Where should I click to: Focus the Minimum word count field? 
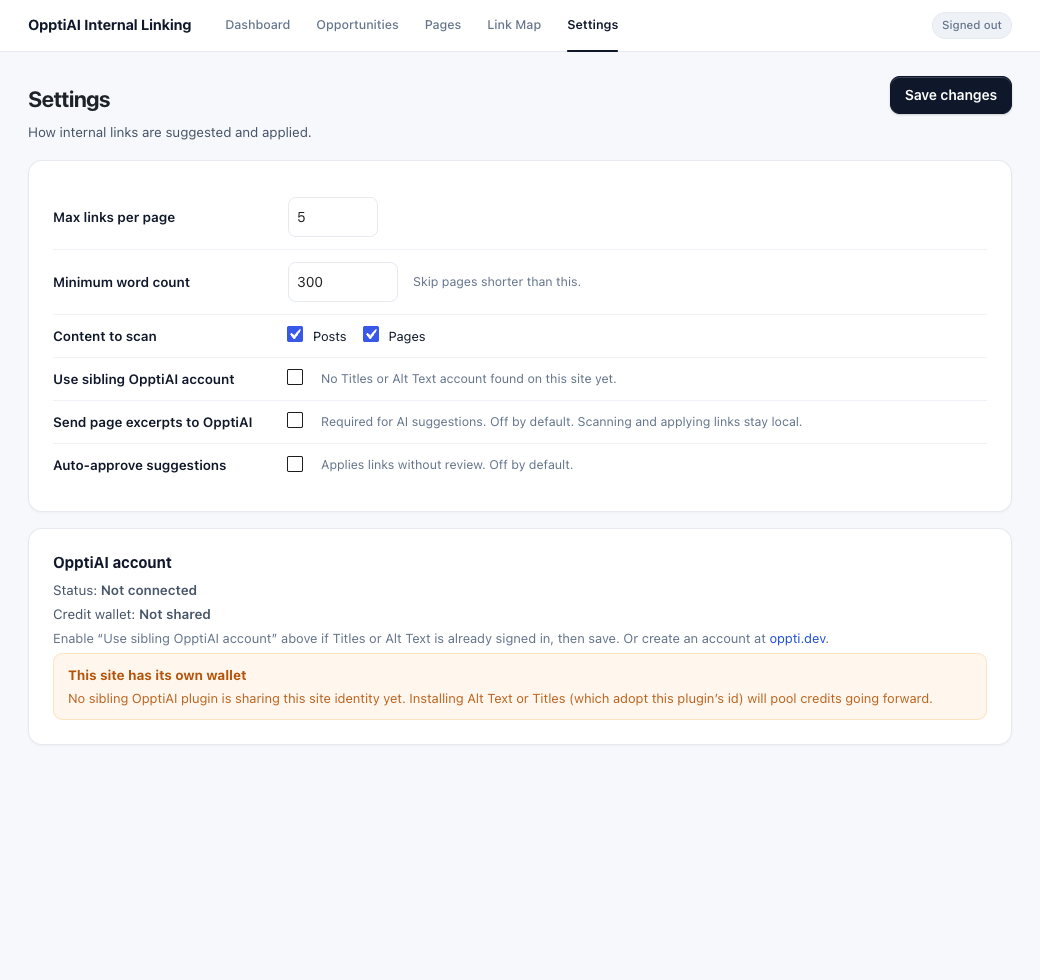342,282
